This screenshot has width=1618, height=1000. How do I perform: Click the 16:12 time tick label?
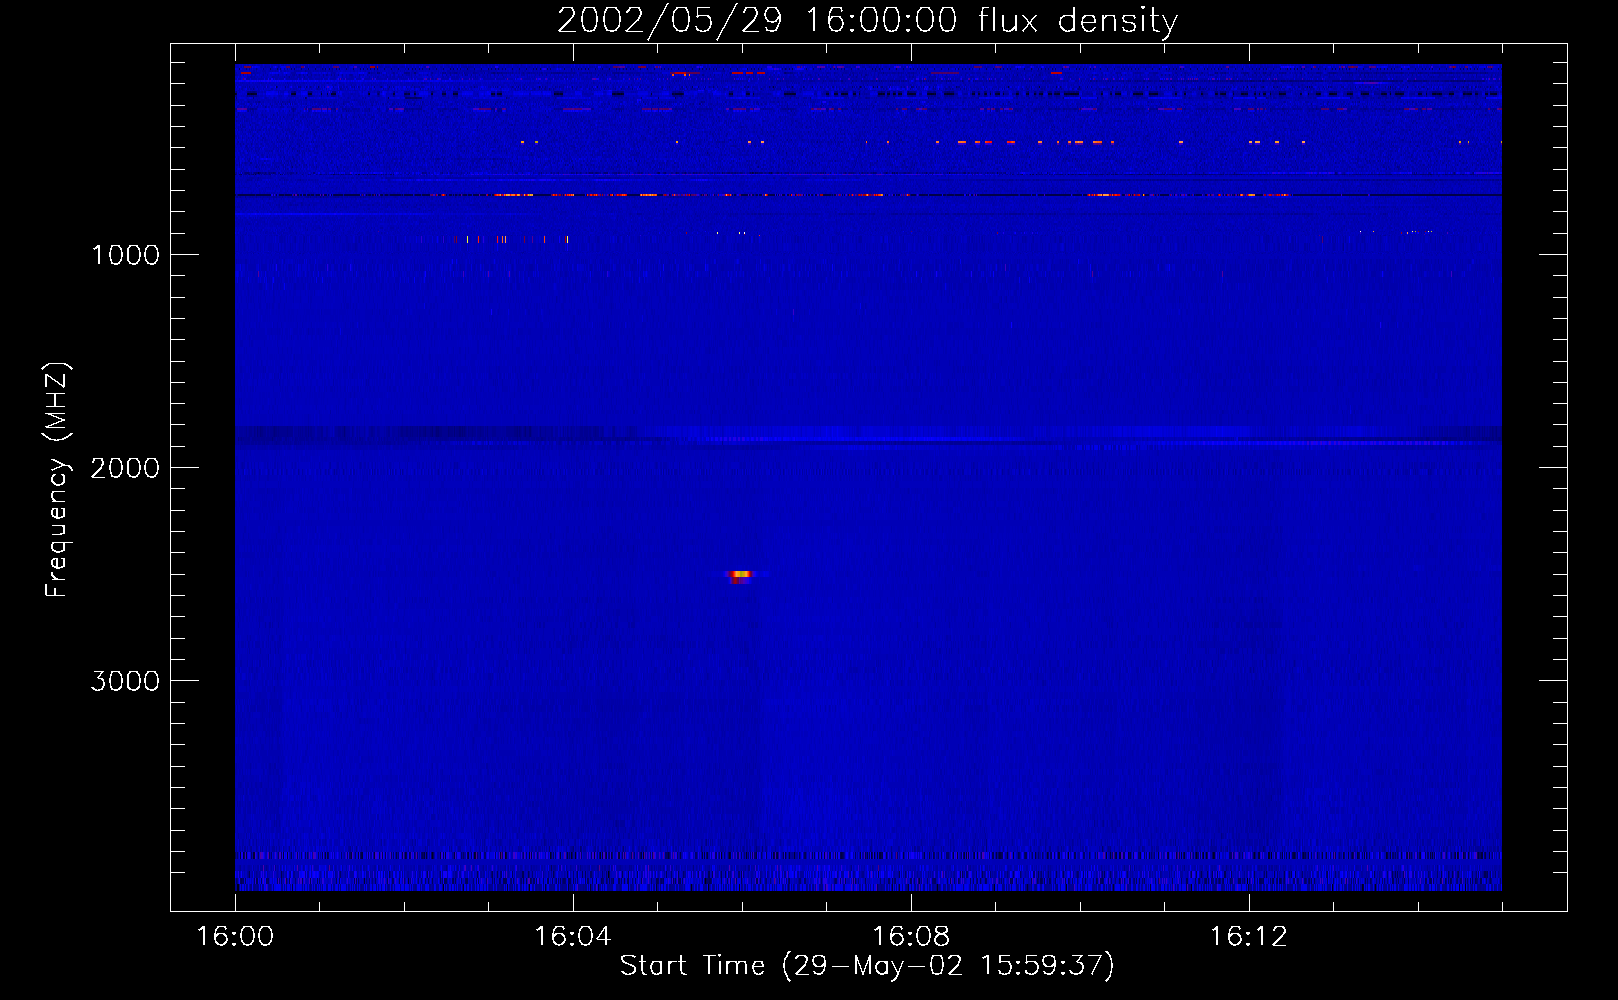1248,937
